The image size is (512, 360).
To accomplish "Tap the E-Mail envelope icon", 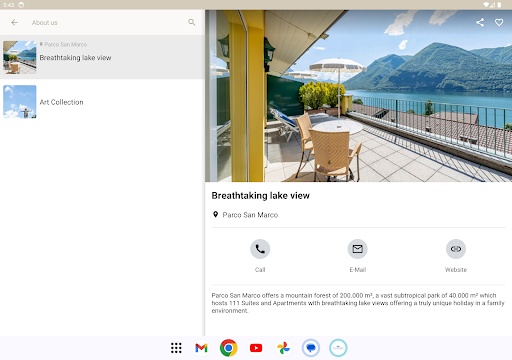I will click(358, 249).
